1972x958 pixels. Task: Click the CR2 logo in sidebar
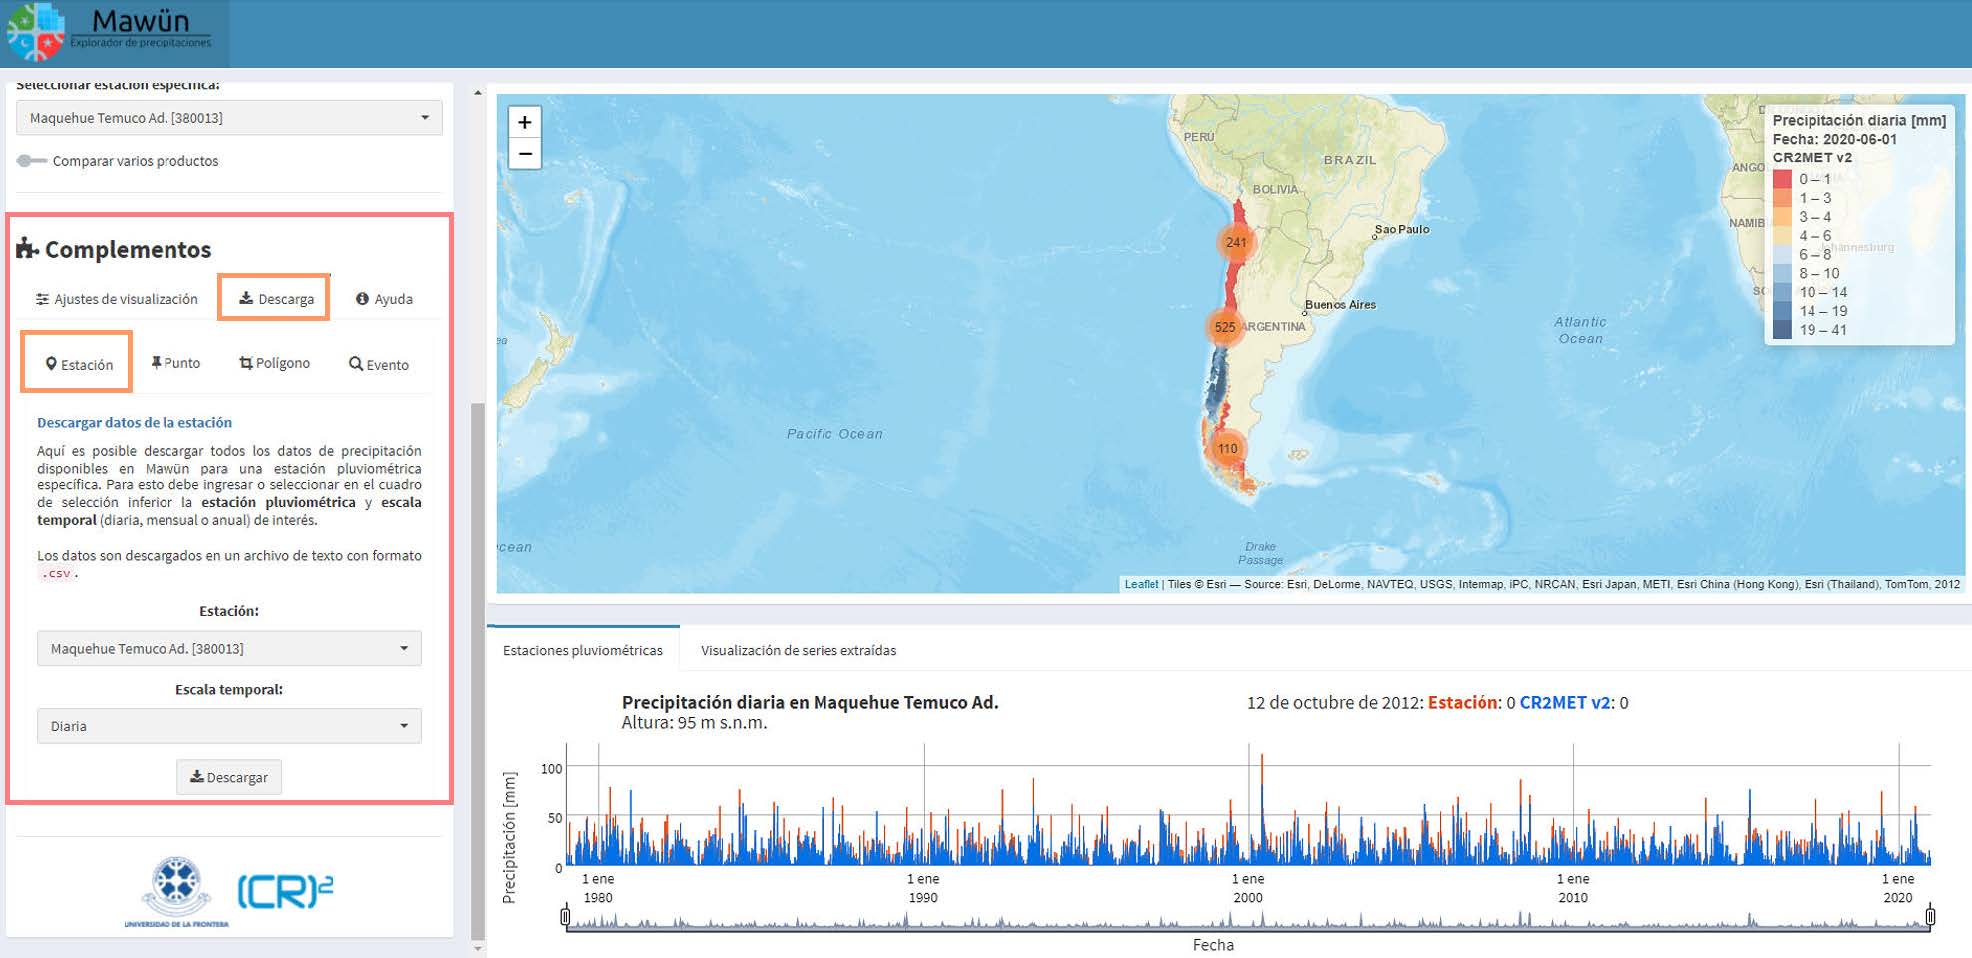tap(285, 891)
